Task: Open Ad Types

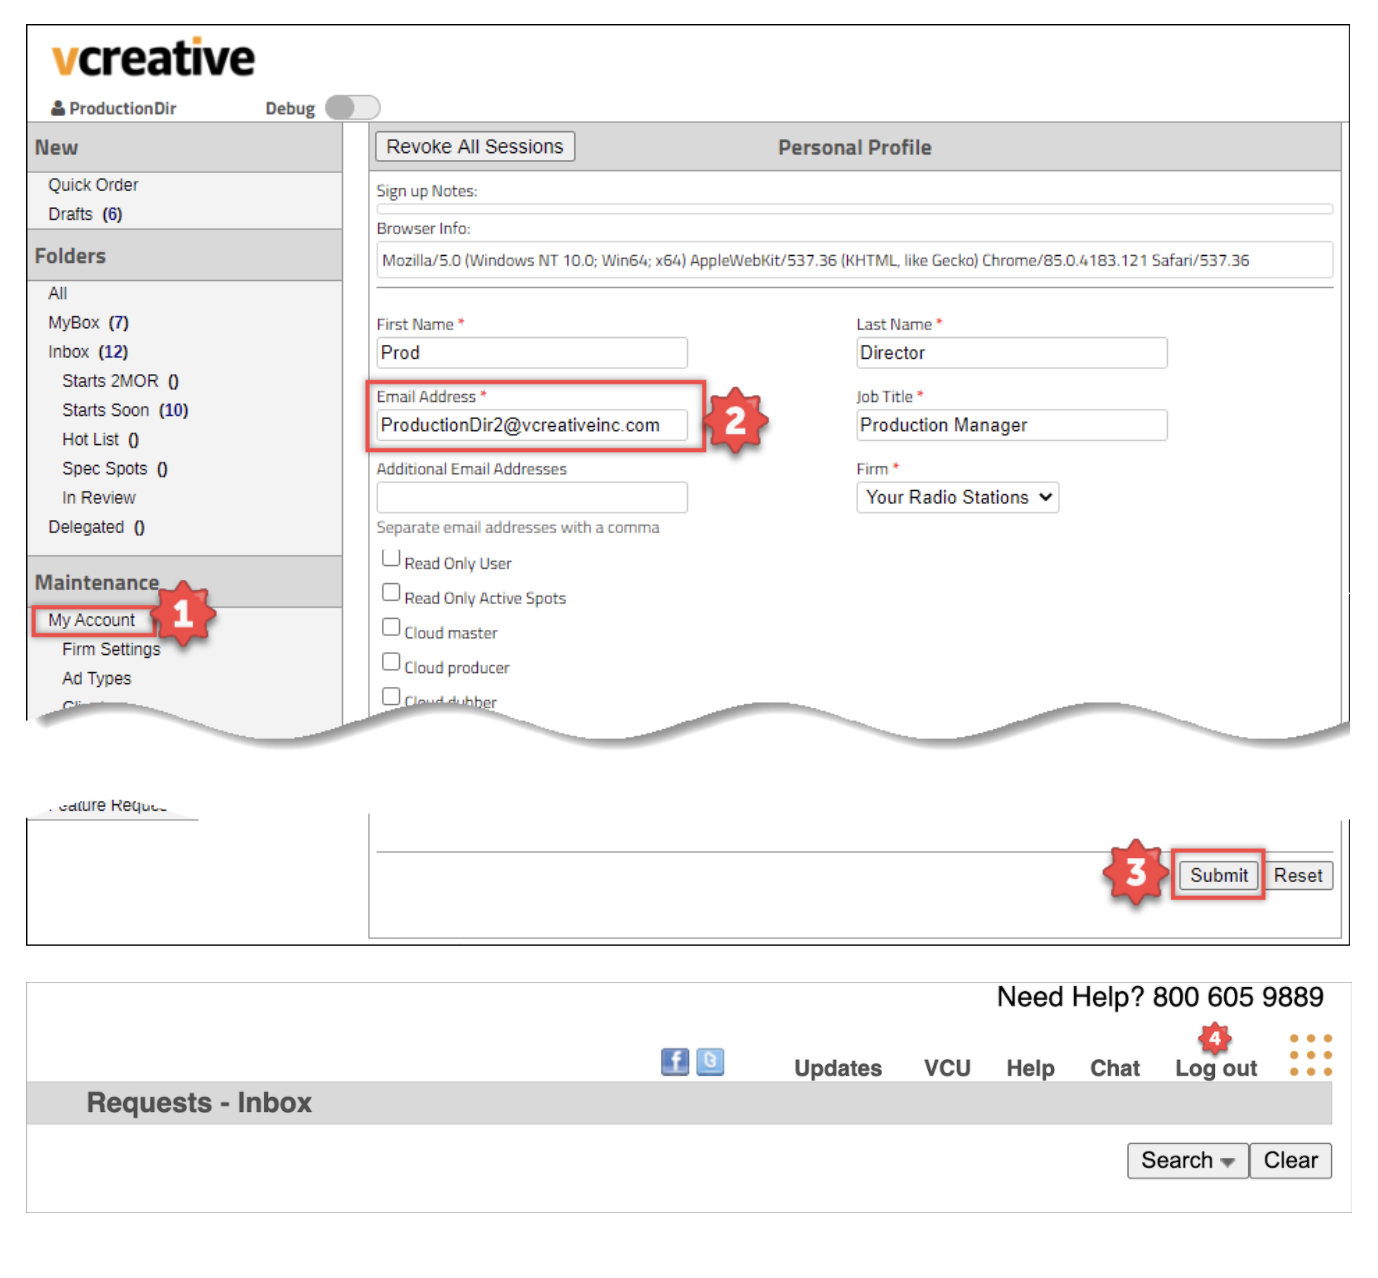Action: (x=96, y=678)
